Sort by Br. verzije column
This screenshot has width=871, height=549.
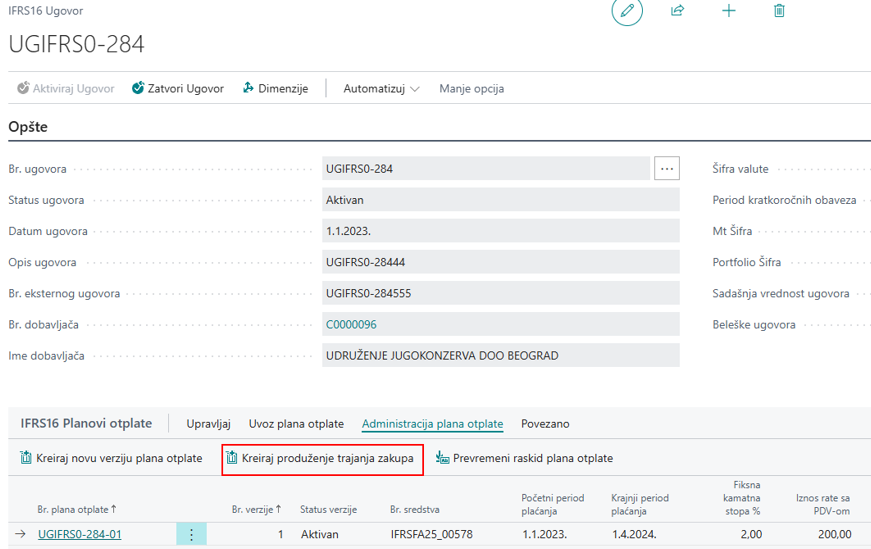[x=256, y=509]
